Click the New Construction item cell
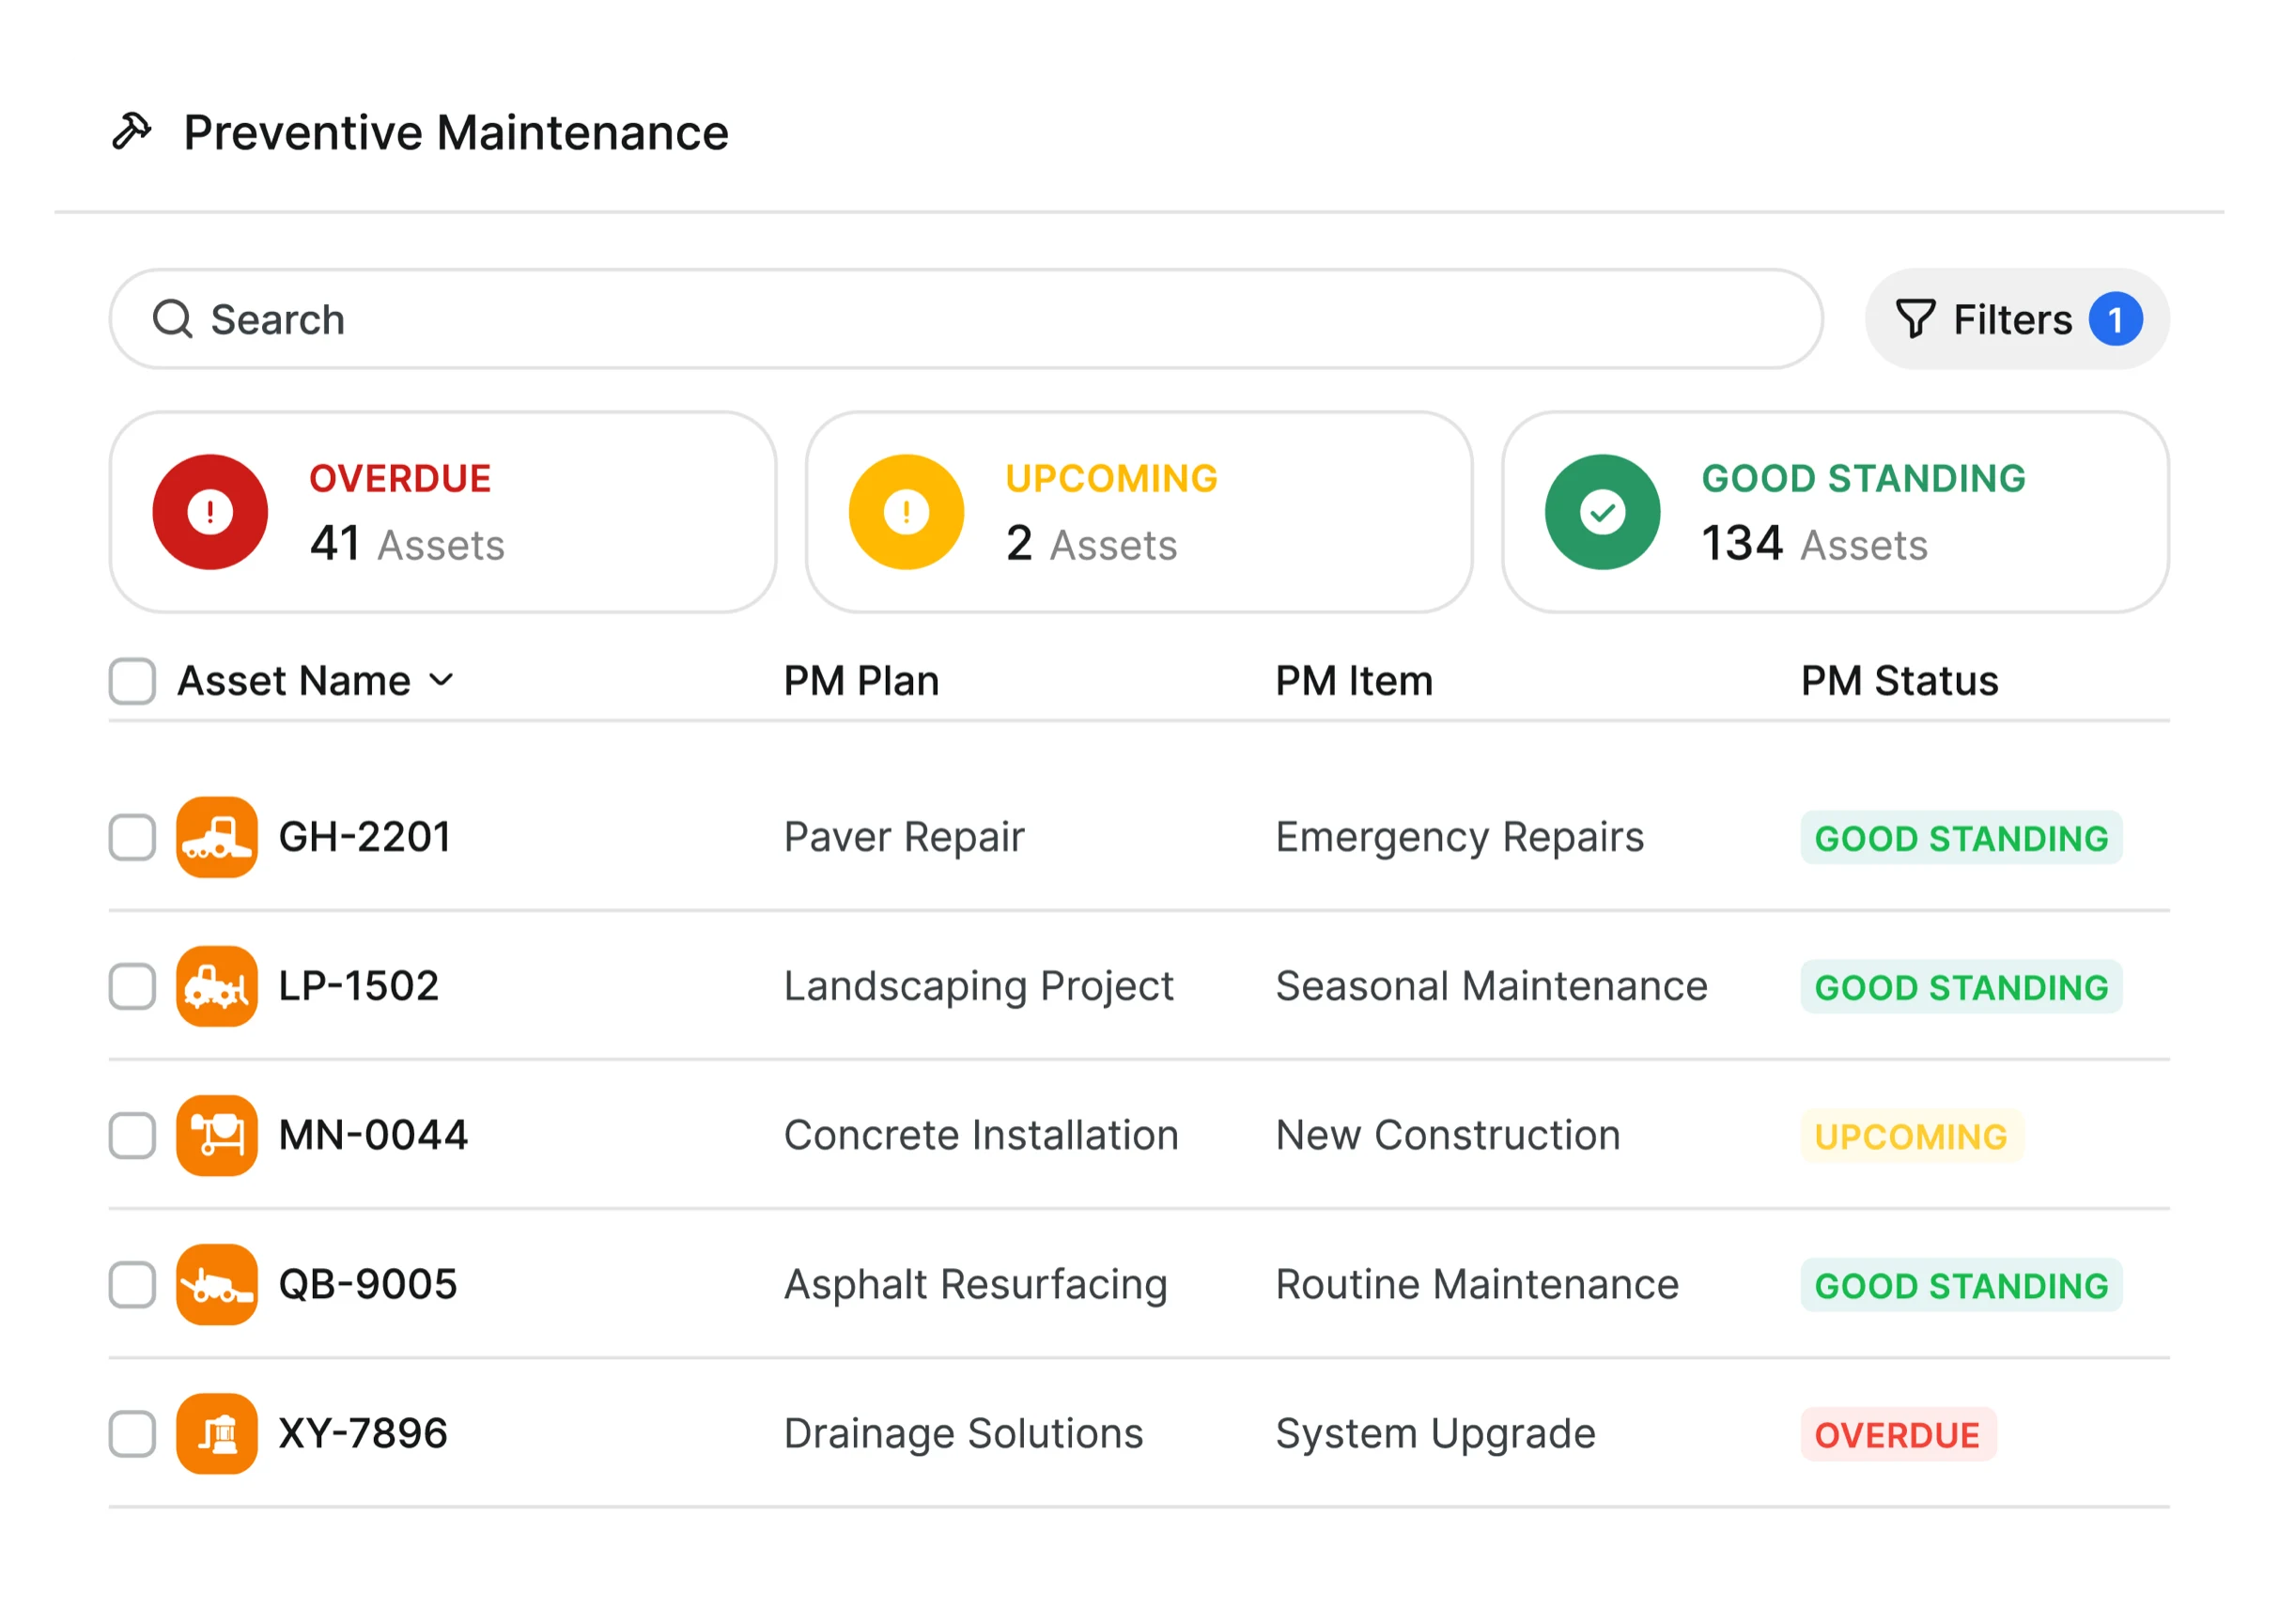This screenshot has width=2279, height=1624. click(1447, 1136)
